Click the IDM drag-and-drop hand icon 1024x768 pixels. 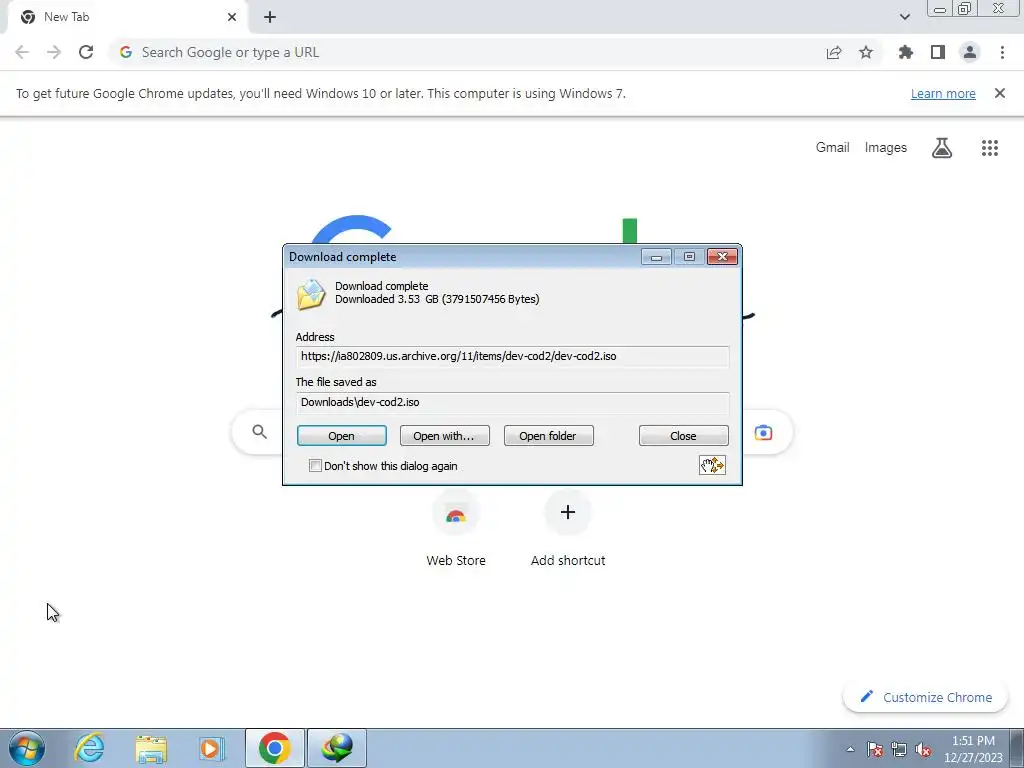click(712, 465)
